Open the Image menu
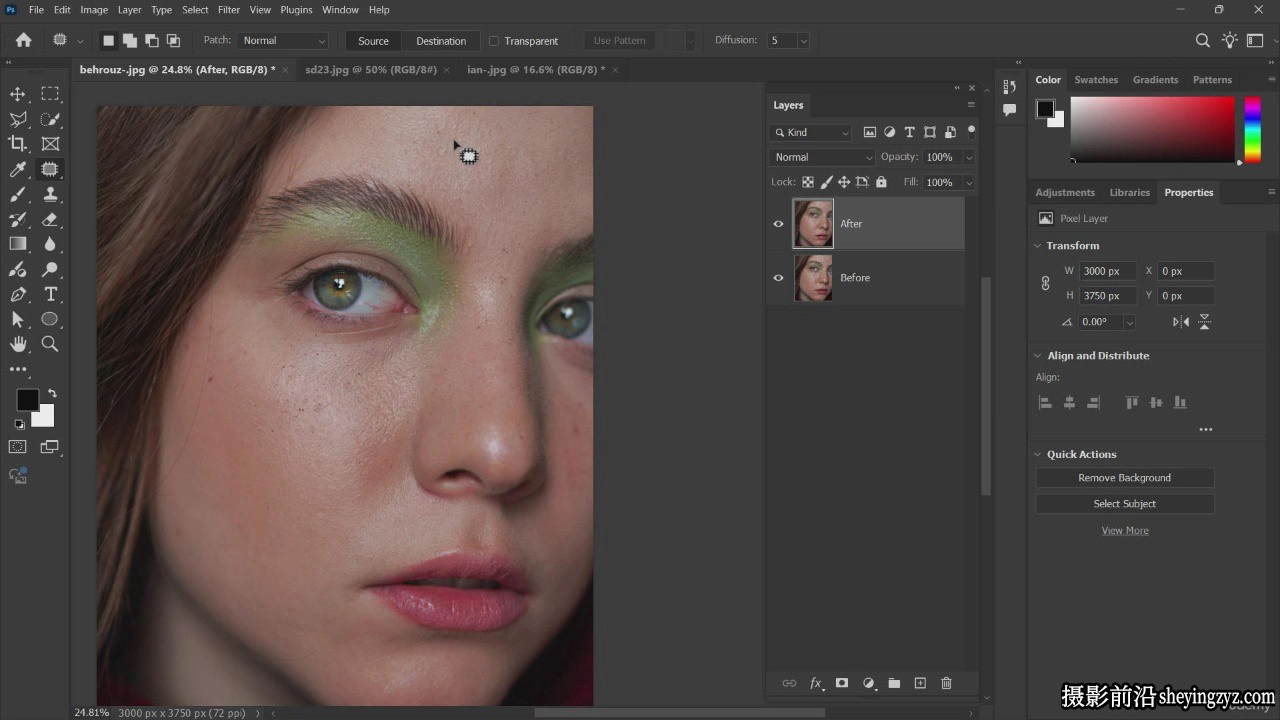 tap(94, 10)
